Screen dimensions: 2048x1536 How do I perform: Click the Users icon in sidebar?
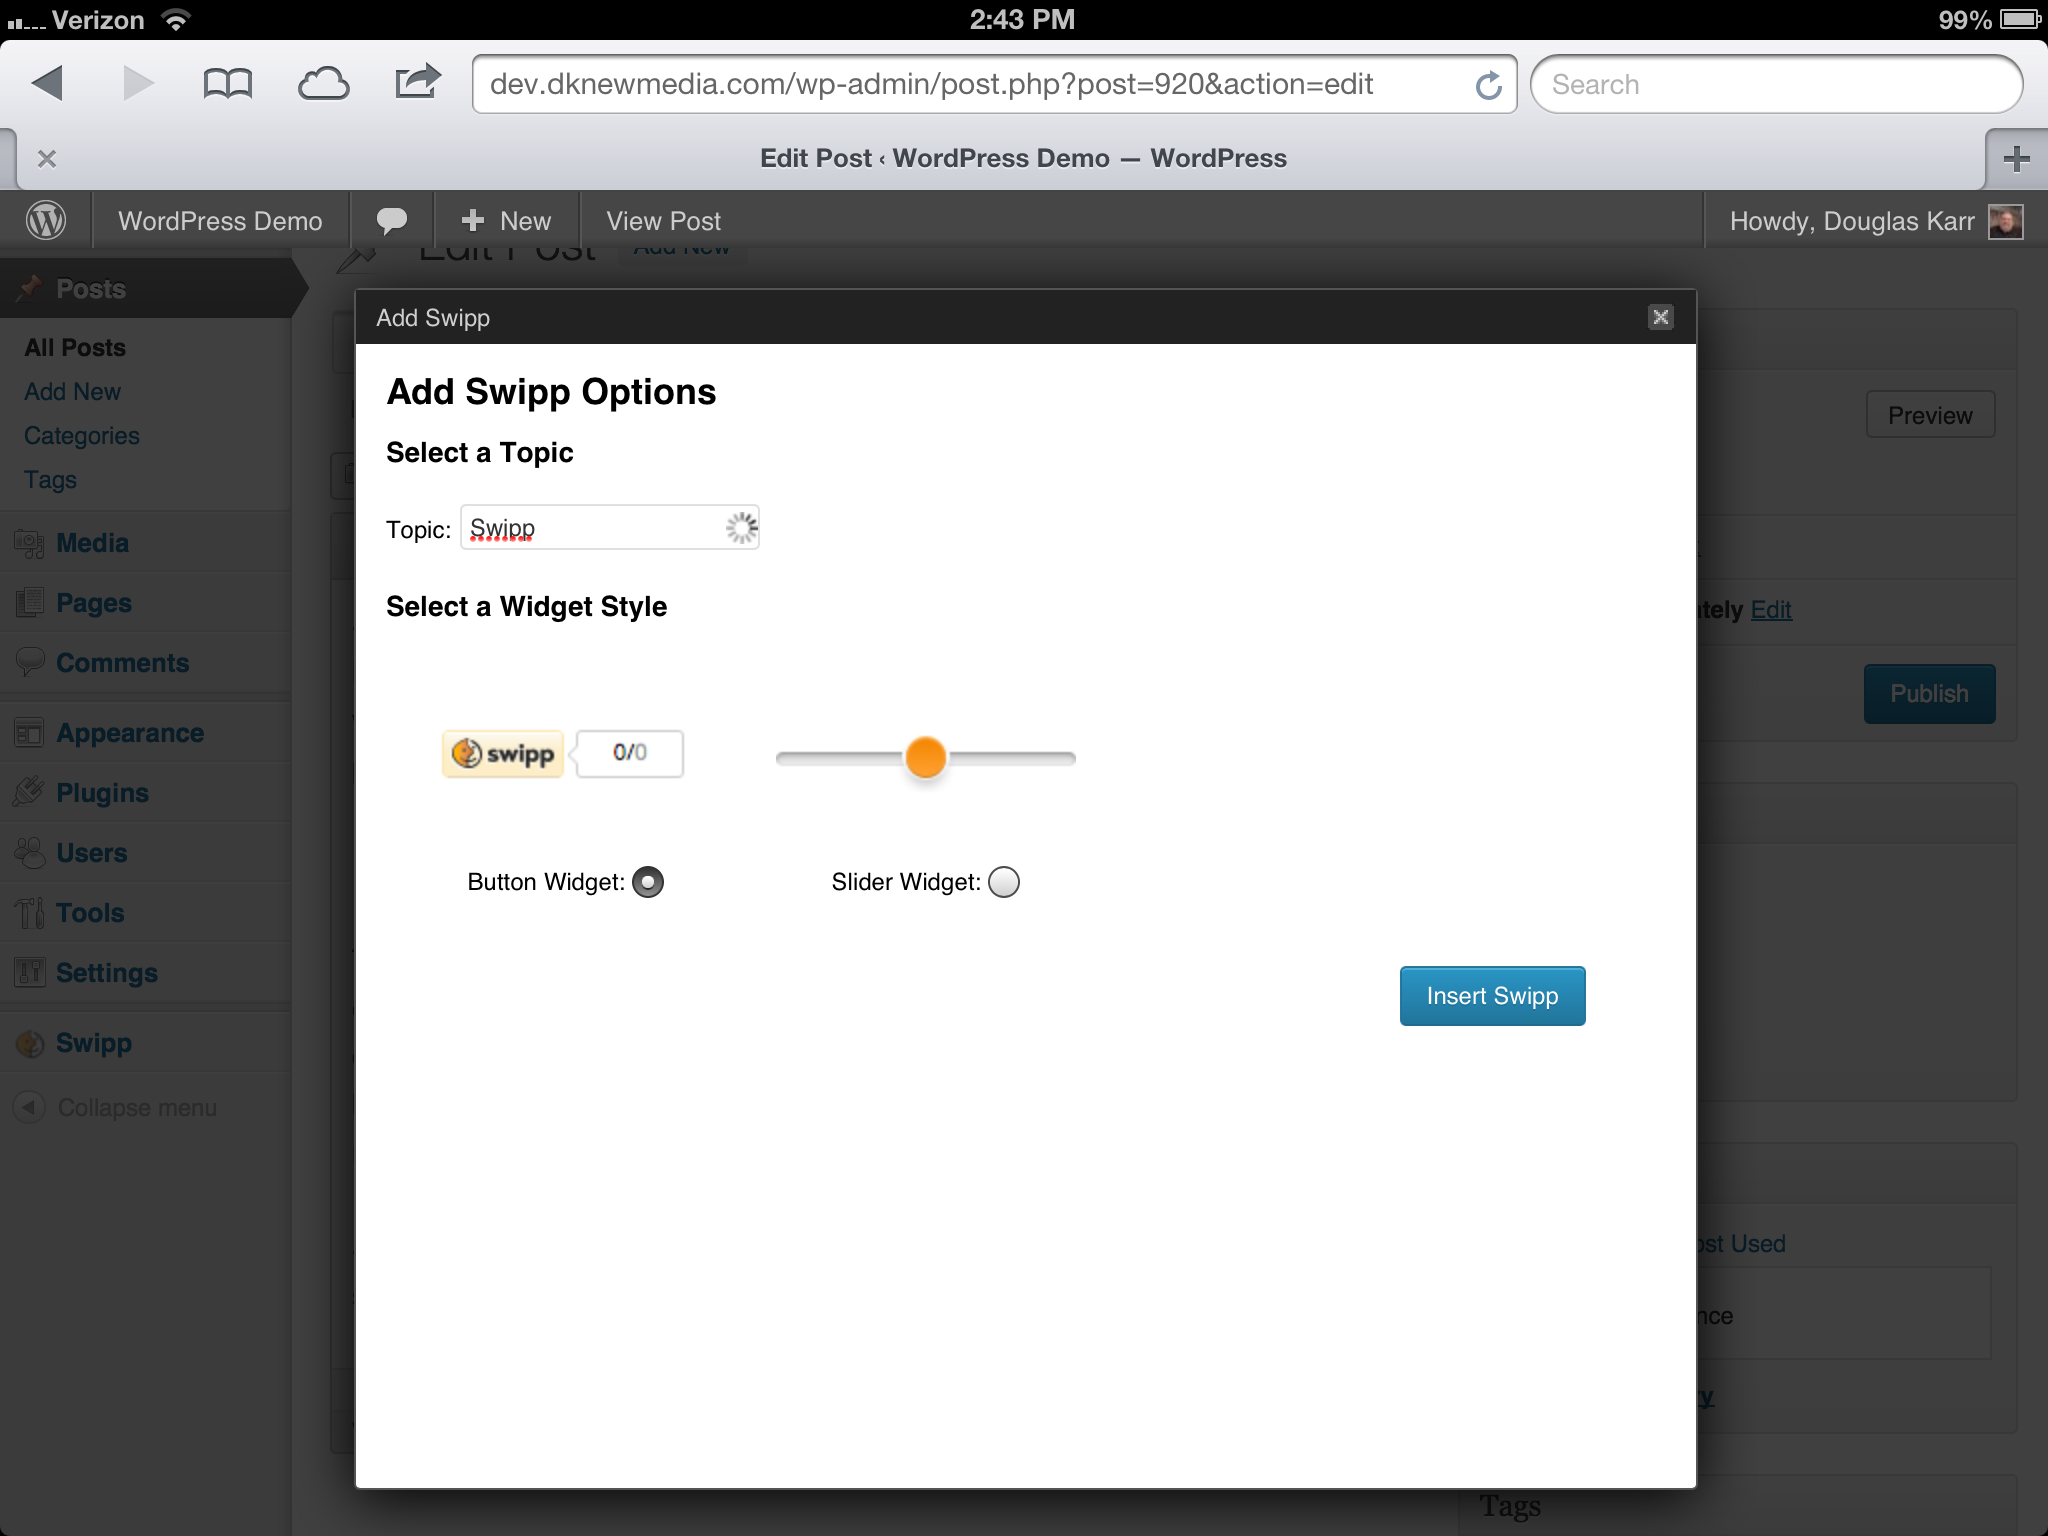[30, 852]
